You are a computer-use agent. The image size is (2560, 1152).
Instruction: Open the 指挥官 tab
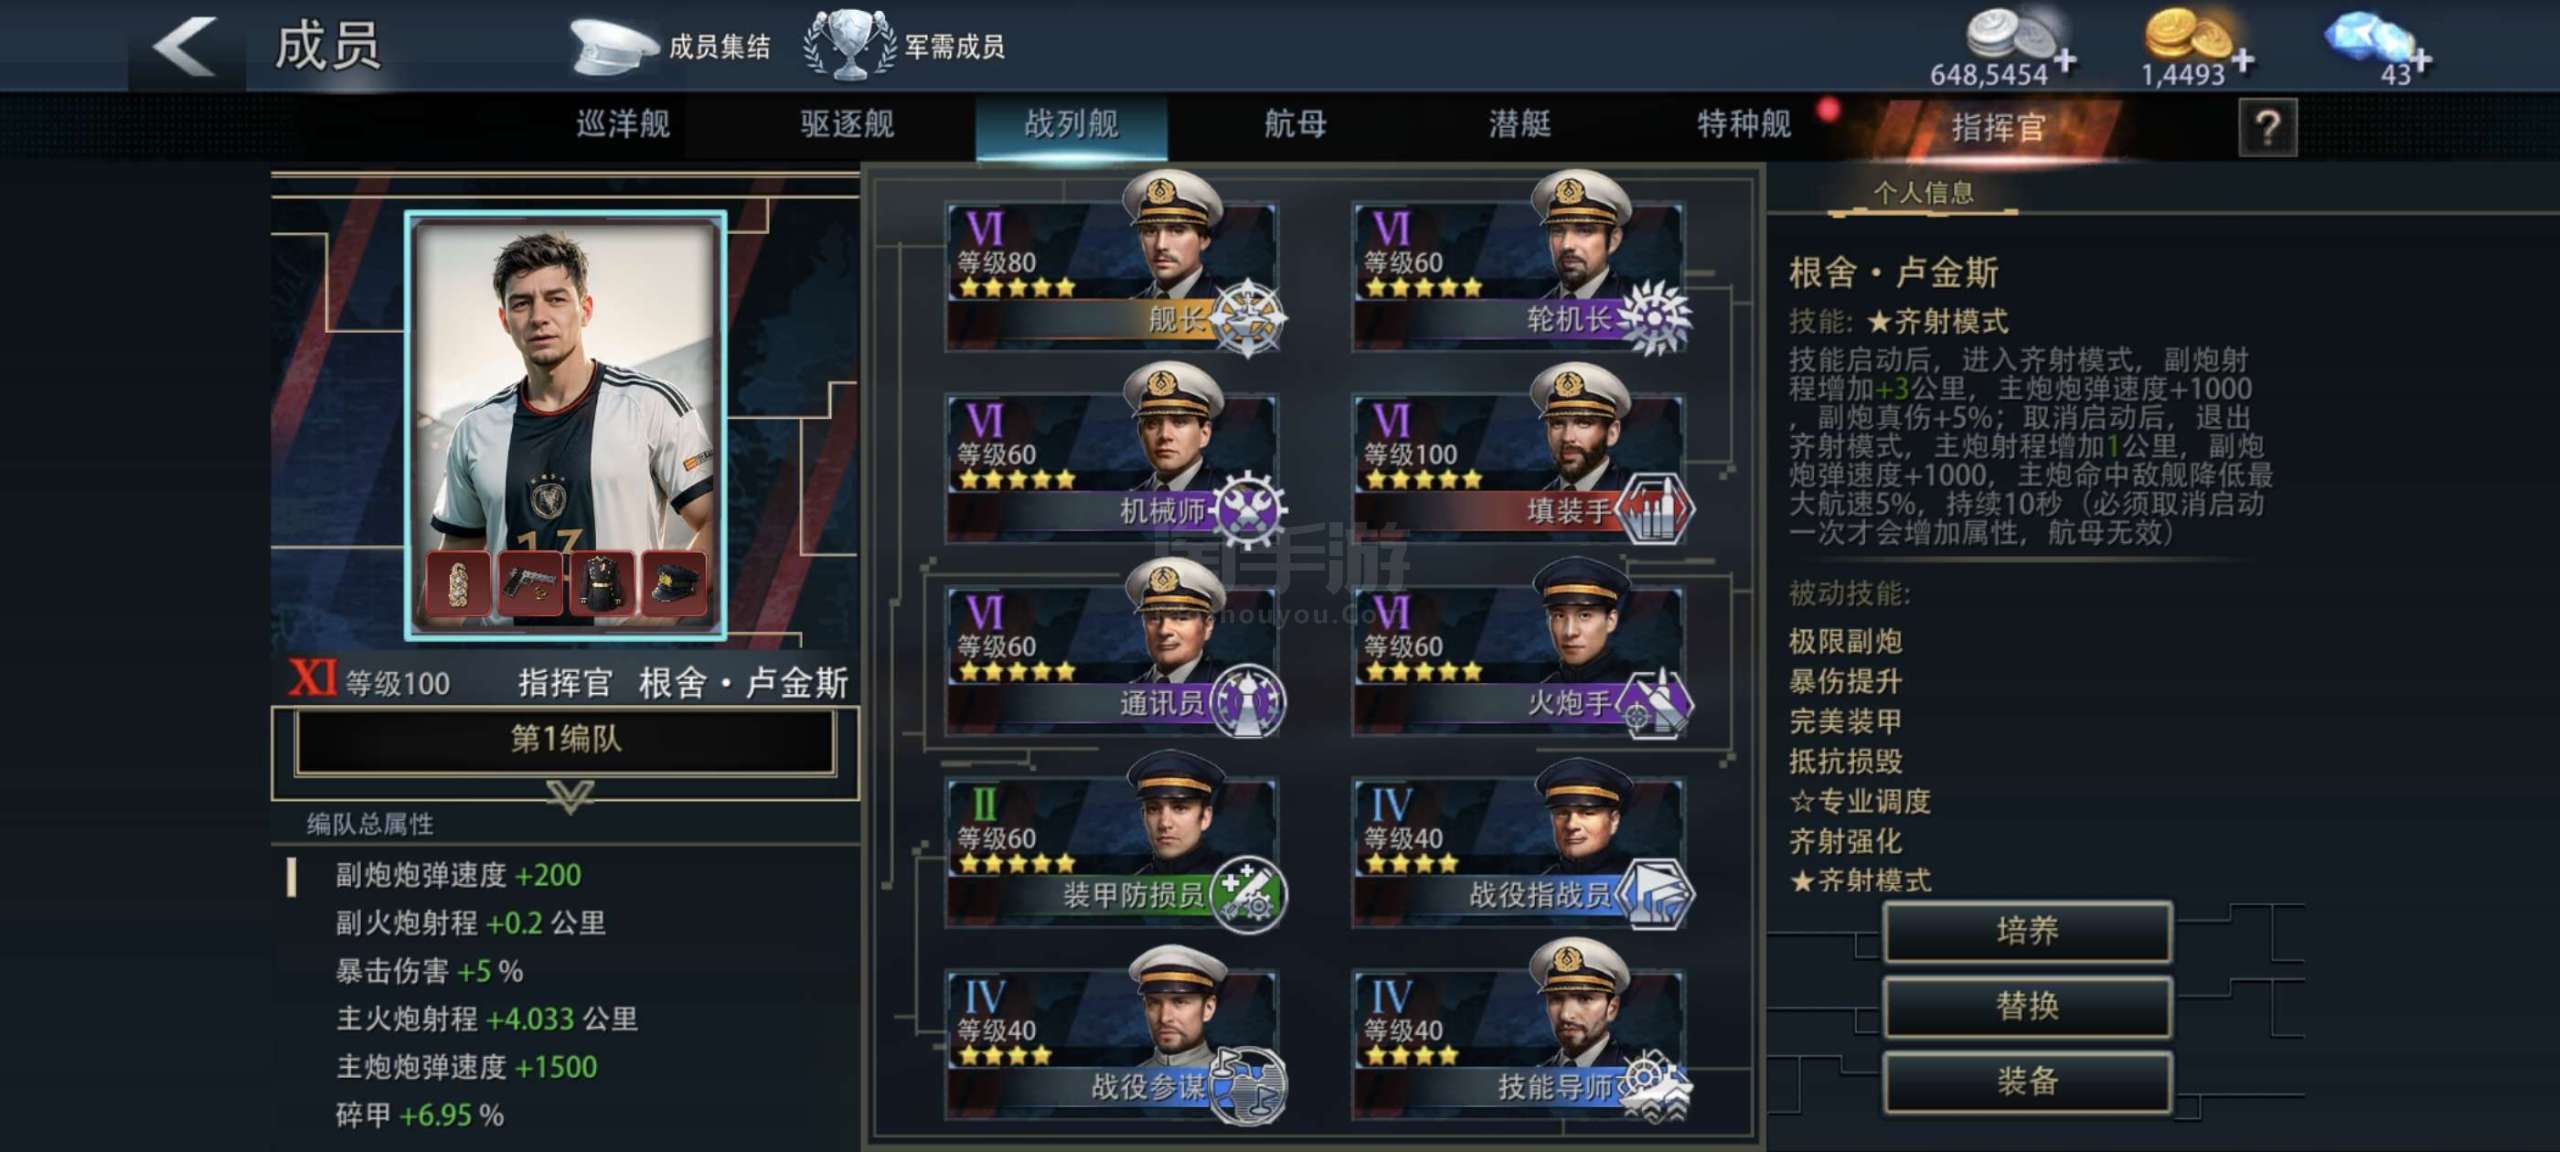(1998, 128)
